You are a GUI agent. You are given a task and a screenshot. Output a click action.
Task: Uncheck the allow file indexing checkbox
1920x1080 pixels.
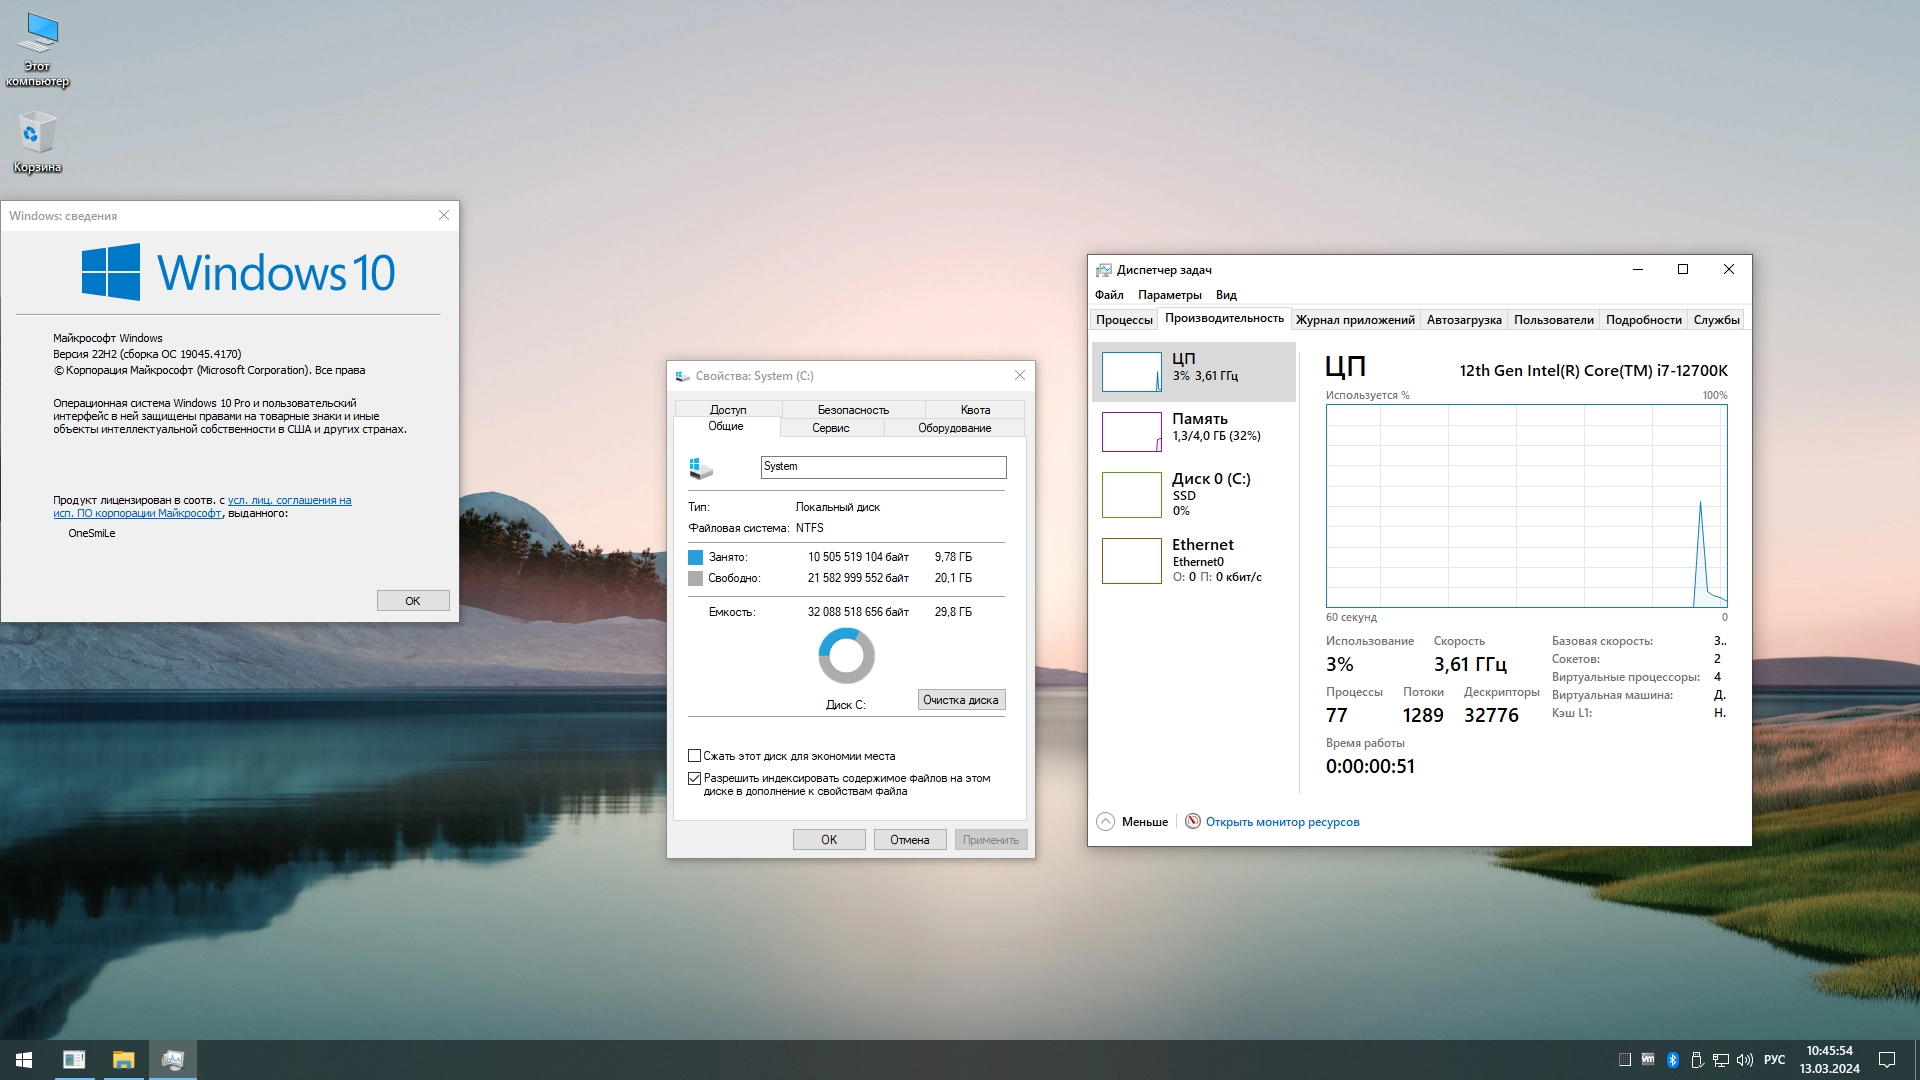[694, 778]
